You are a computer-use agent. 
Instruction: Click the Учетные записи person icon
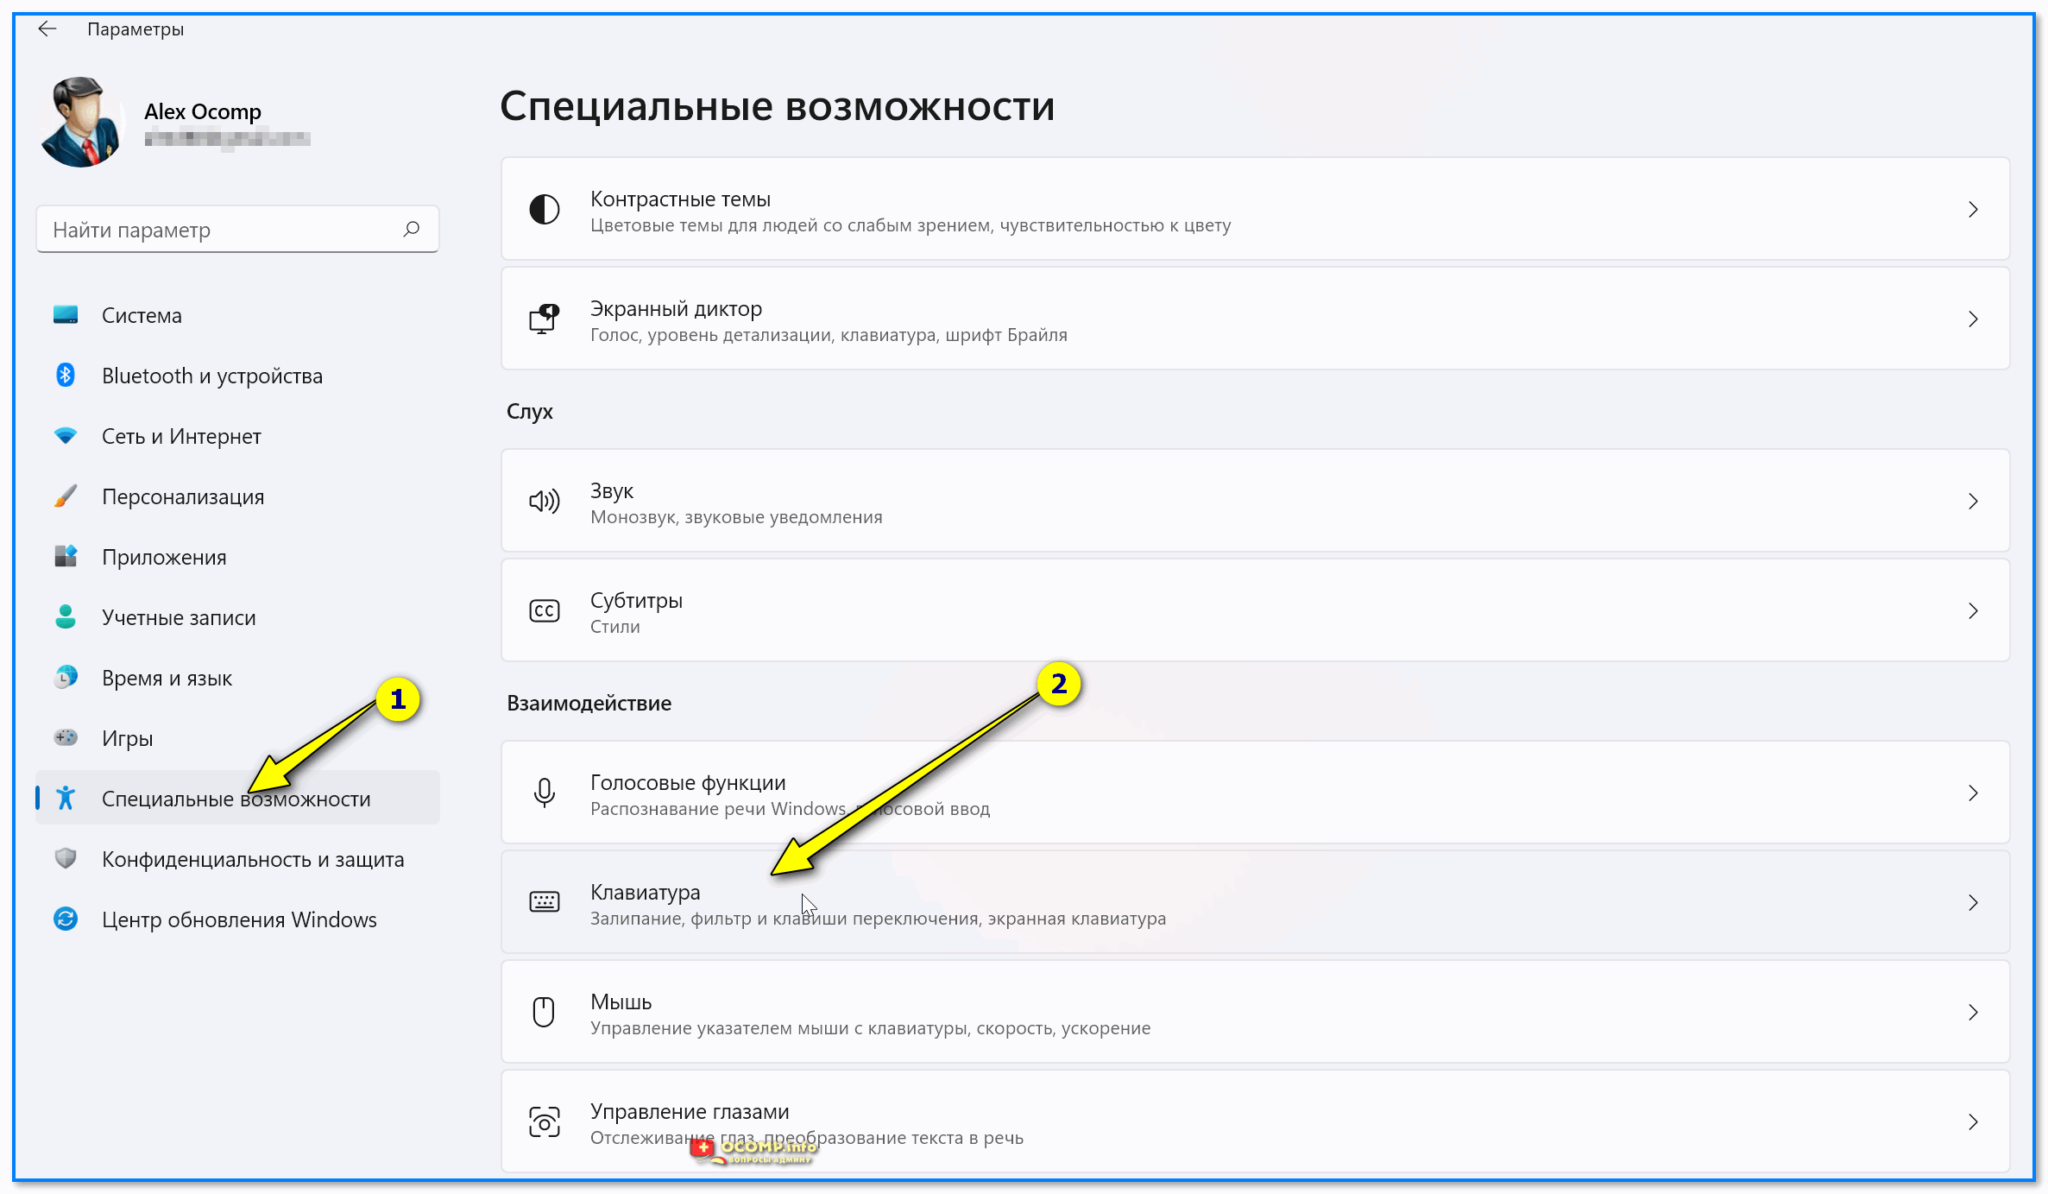point(66,617)
